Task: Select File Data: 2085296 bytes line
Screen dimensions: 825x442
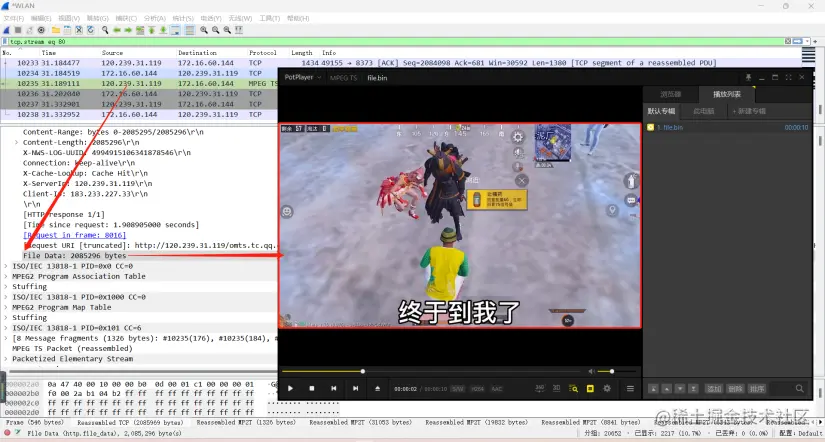Action: pos(75,256)
